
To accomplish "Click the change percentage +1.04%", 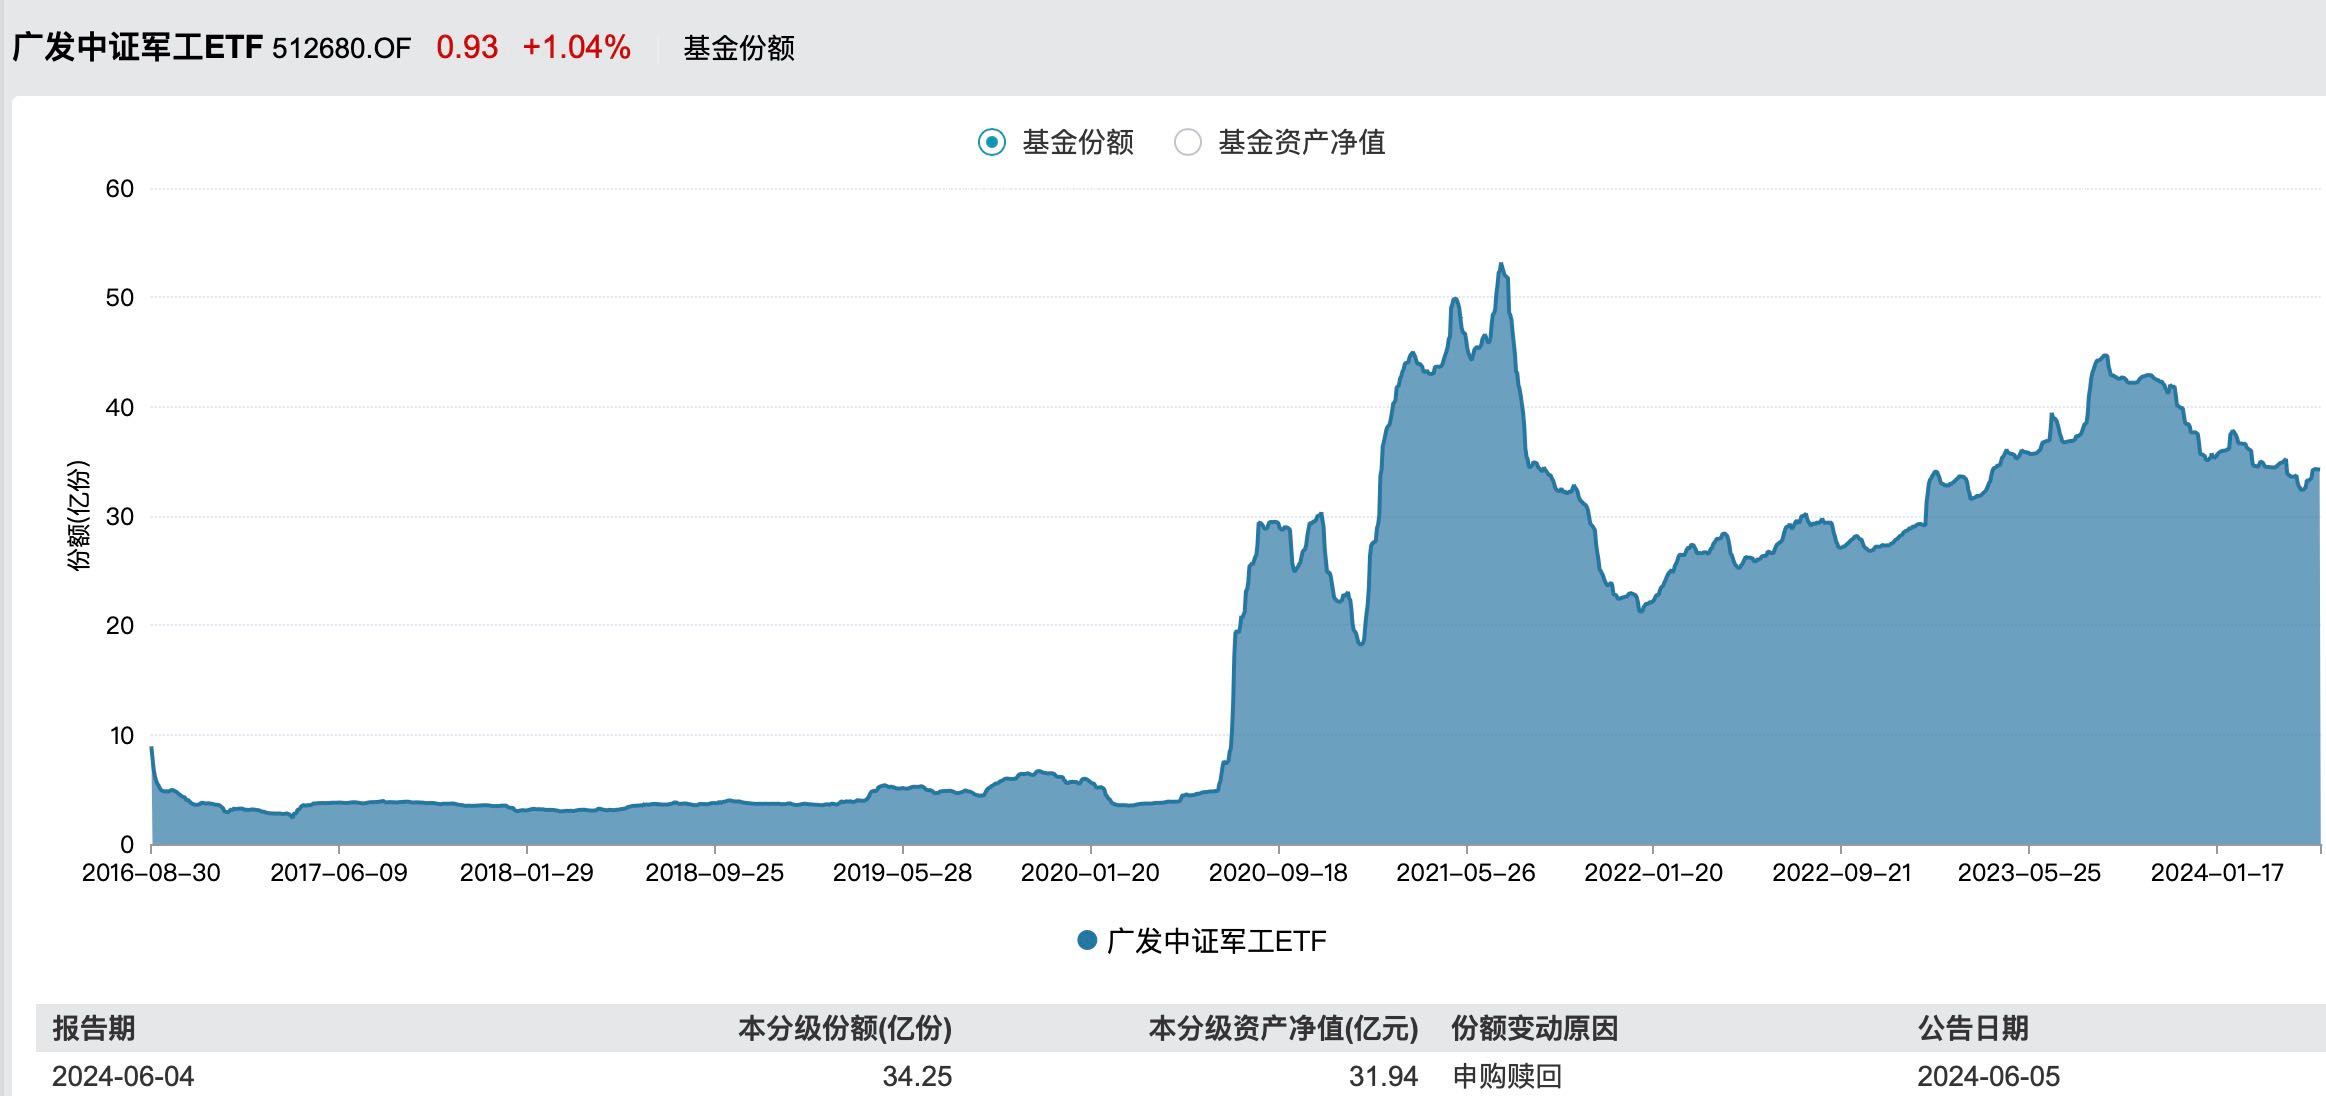I will (576, 47).
